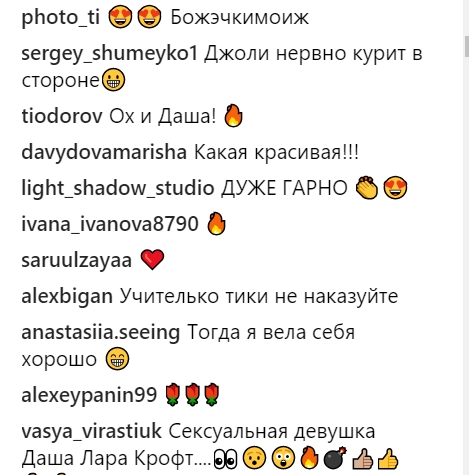Screen dimensions: 469x475
Task: Open alexbigan's profile
Action: tap(67, 296)
